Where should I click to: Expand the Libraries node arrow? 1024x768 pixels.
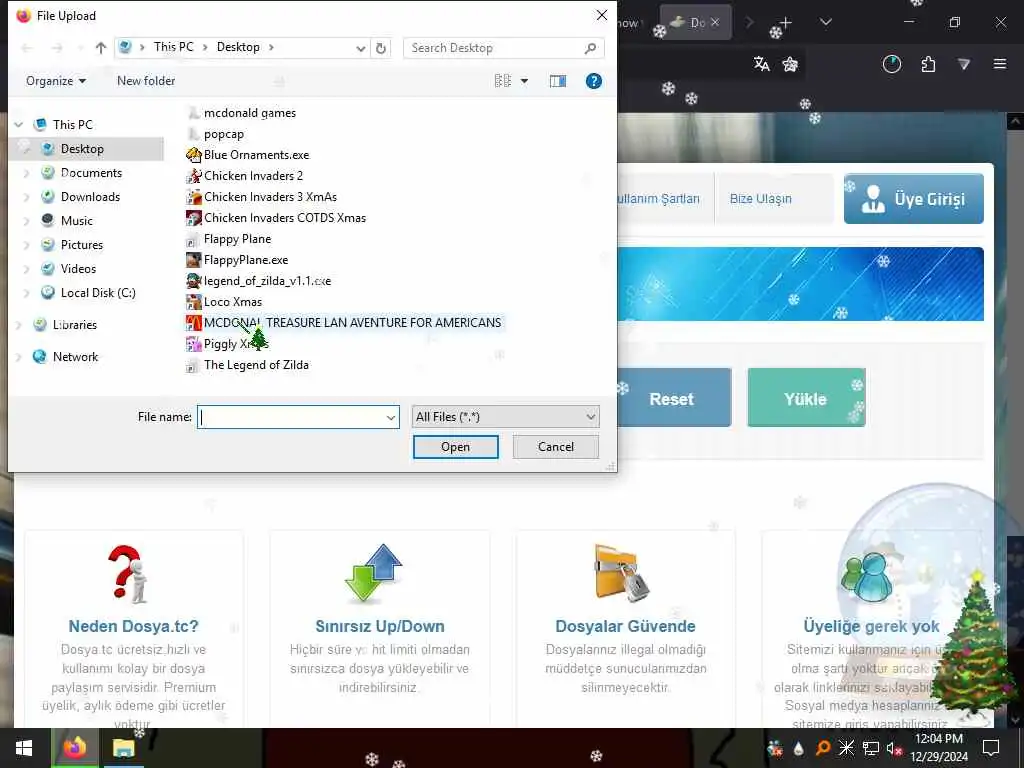[x=19, y=325]
